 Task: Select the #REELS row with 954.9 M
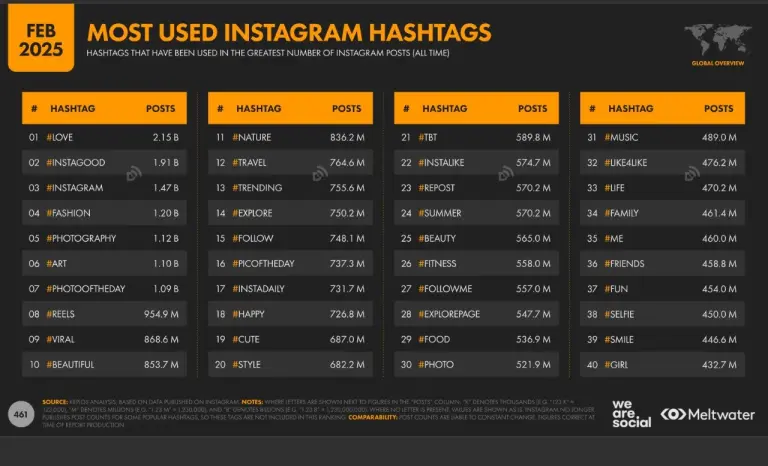pyautogui.click(x=104, y=314)
